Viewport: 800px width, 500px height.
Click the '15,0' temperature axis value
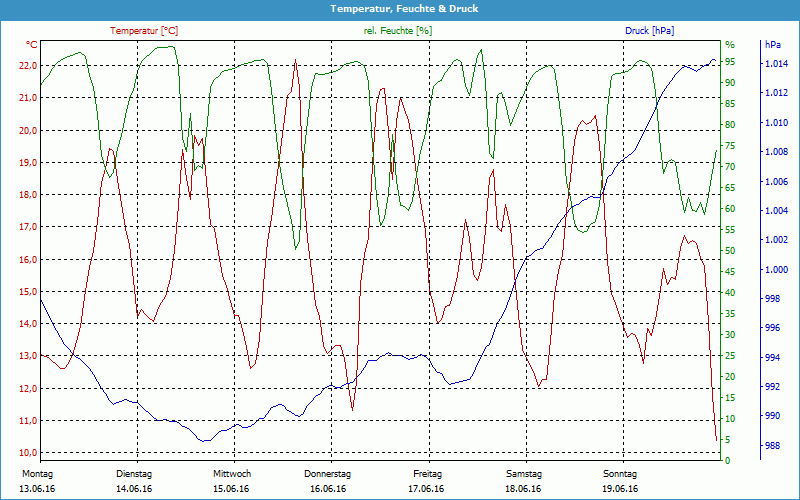[x=28, y=291]
